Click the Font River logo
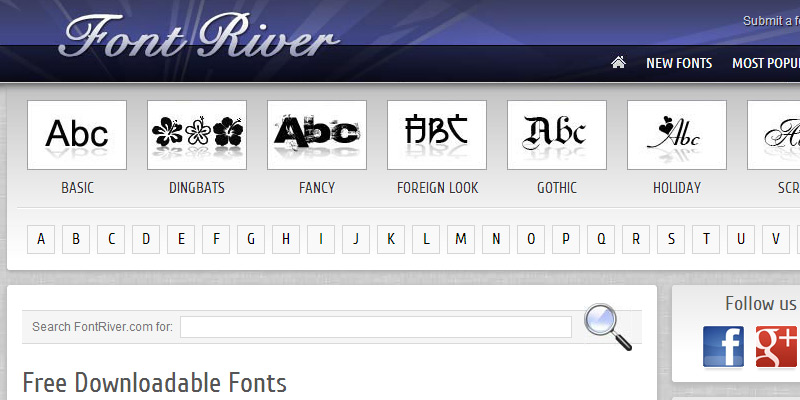Screen dimensions: 800x400 [198, 36]
